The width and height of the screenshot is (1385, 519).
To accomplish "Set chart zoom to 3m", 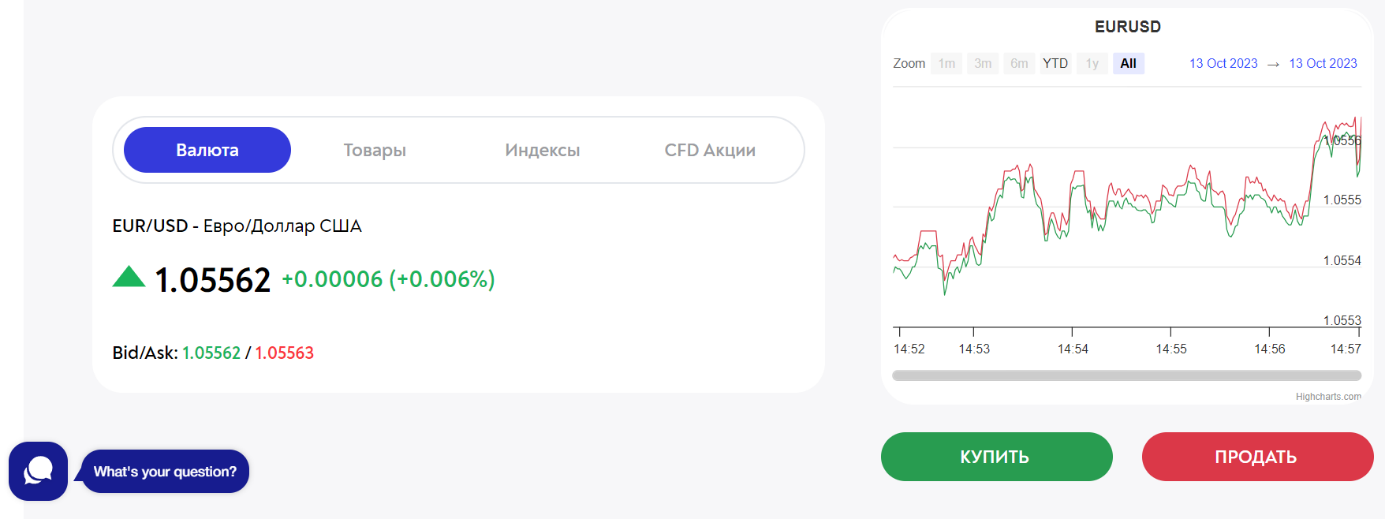I will [983, 64].
